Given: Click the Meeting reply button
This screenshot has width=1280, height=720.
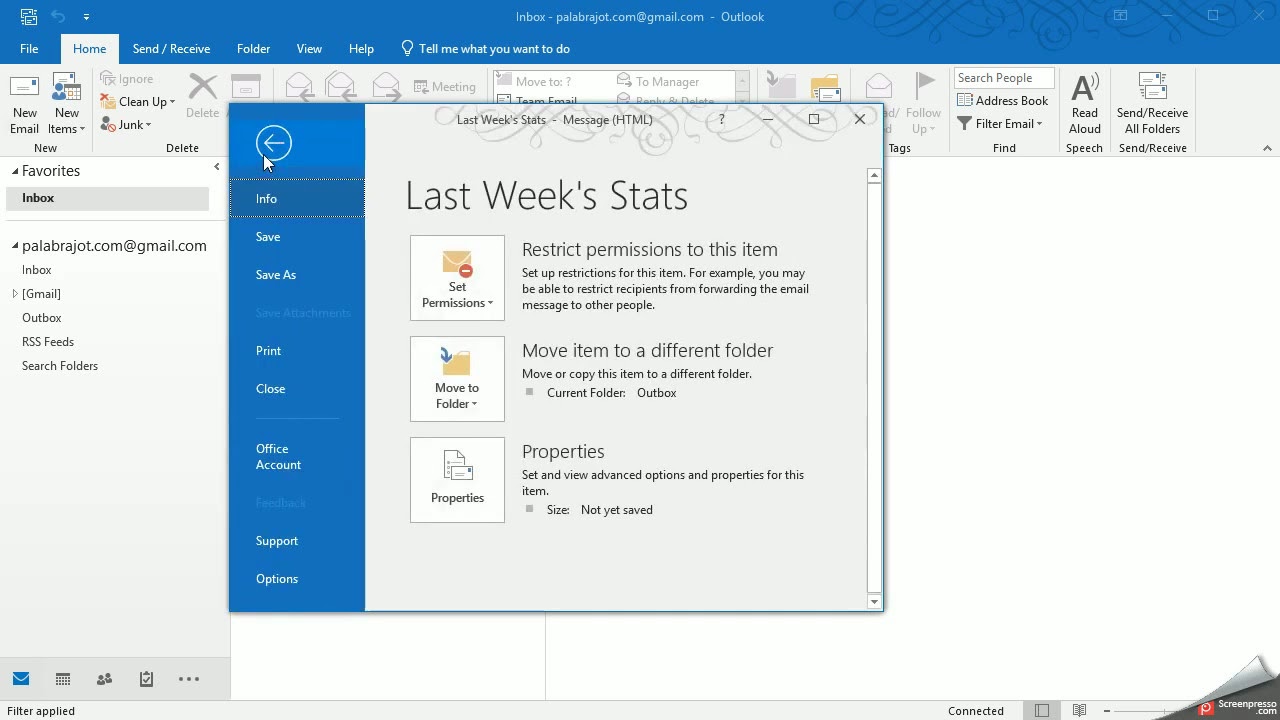Looking at the screenshot, I should [445, 86].
